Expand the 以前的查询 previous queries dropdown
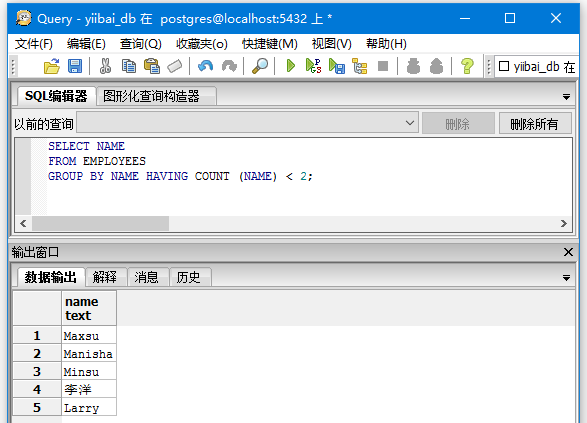The height and width of the screenshot is (423, 587). click(x=410, y=123)
